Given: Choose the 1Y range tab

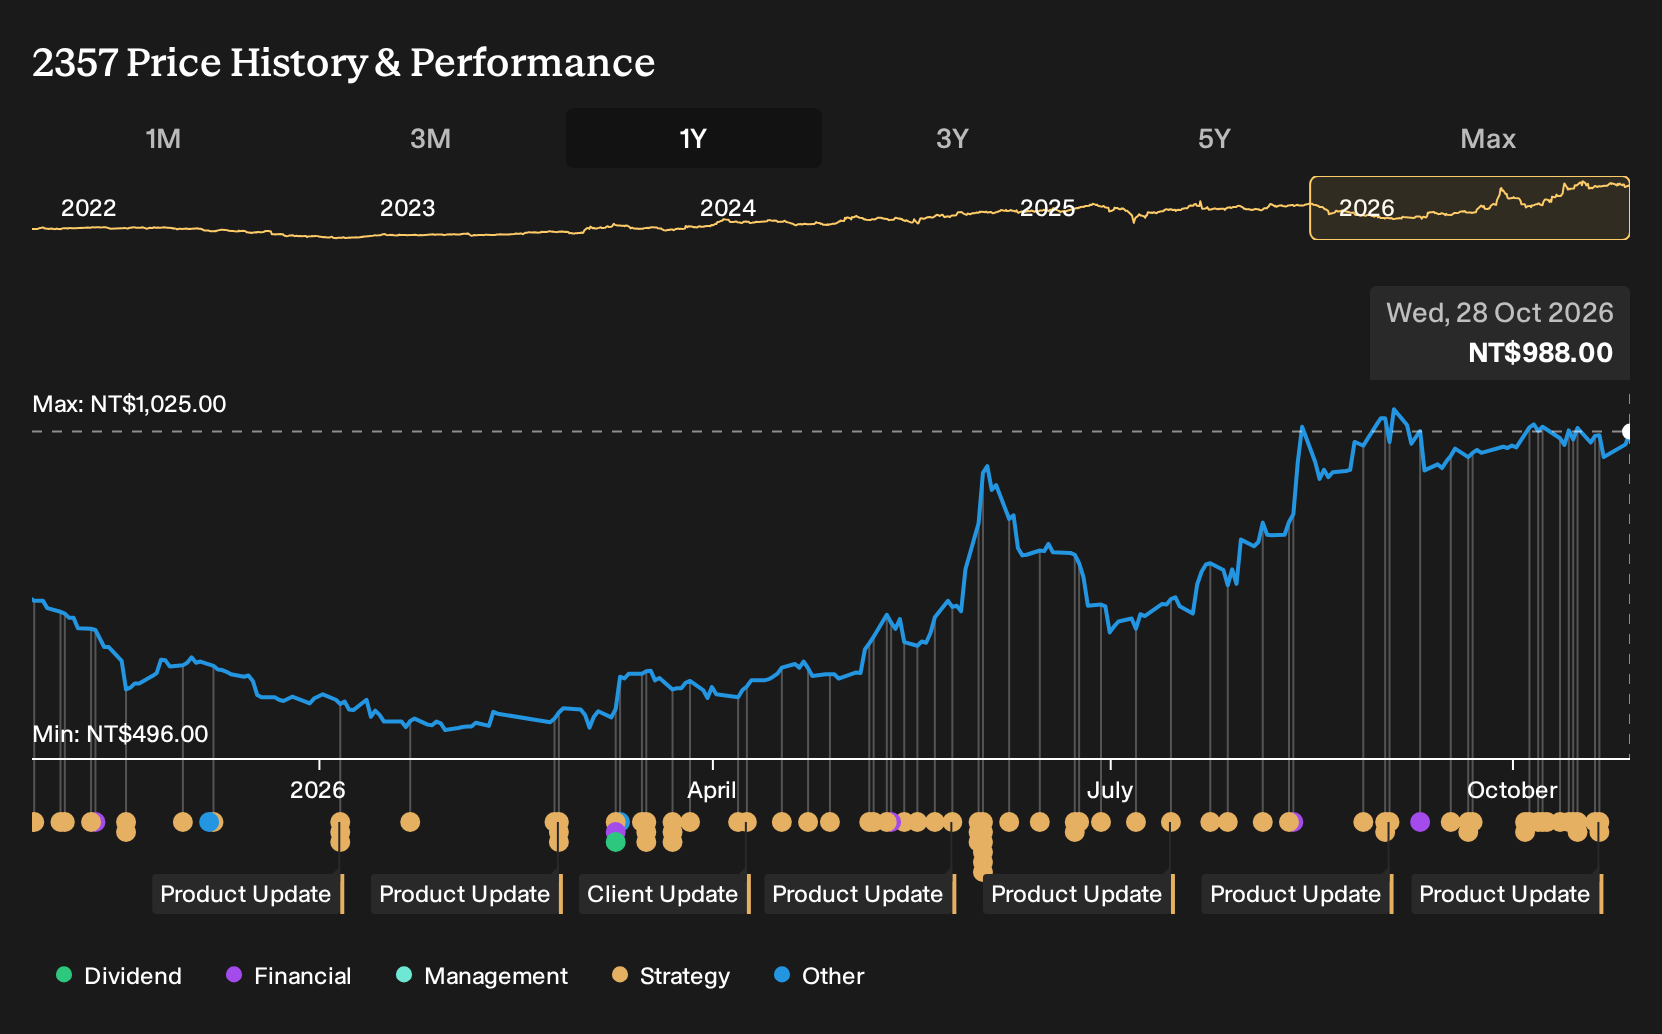Looking at the screenshot, I should click(694, 138).
